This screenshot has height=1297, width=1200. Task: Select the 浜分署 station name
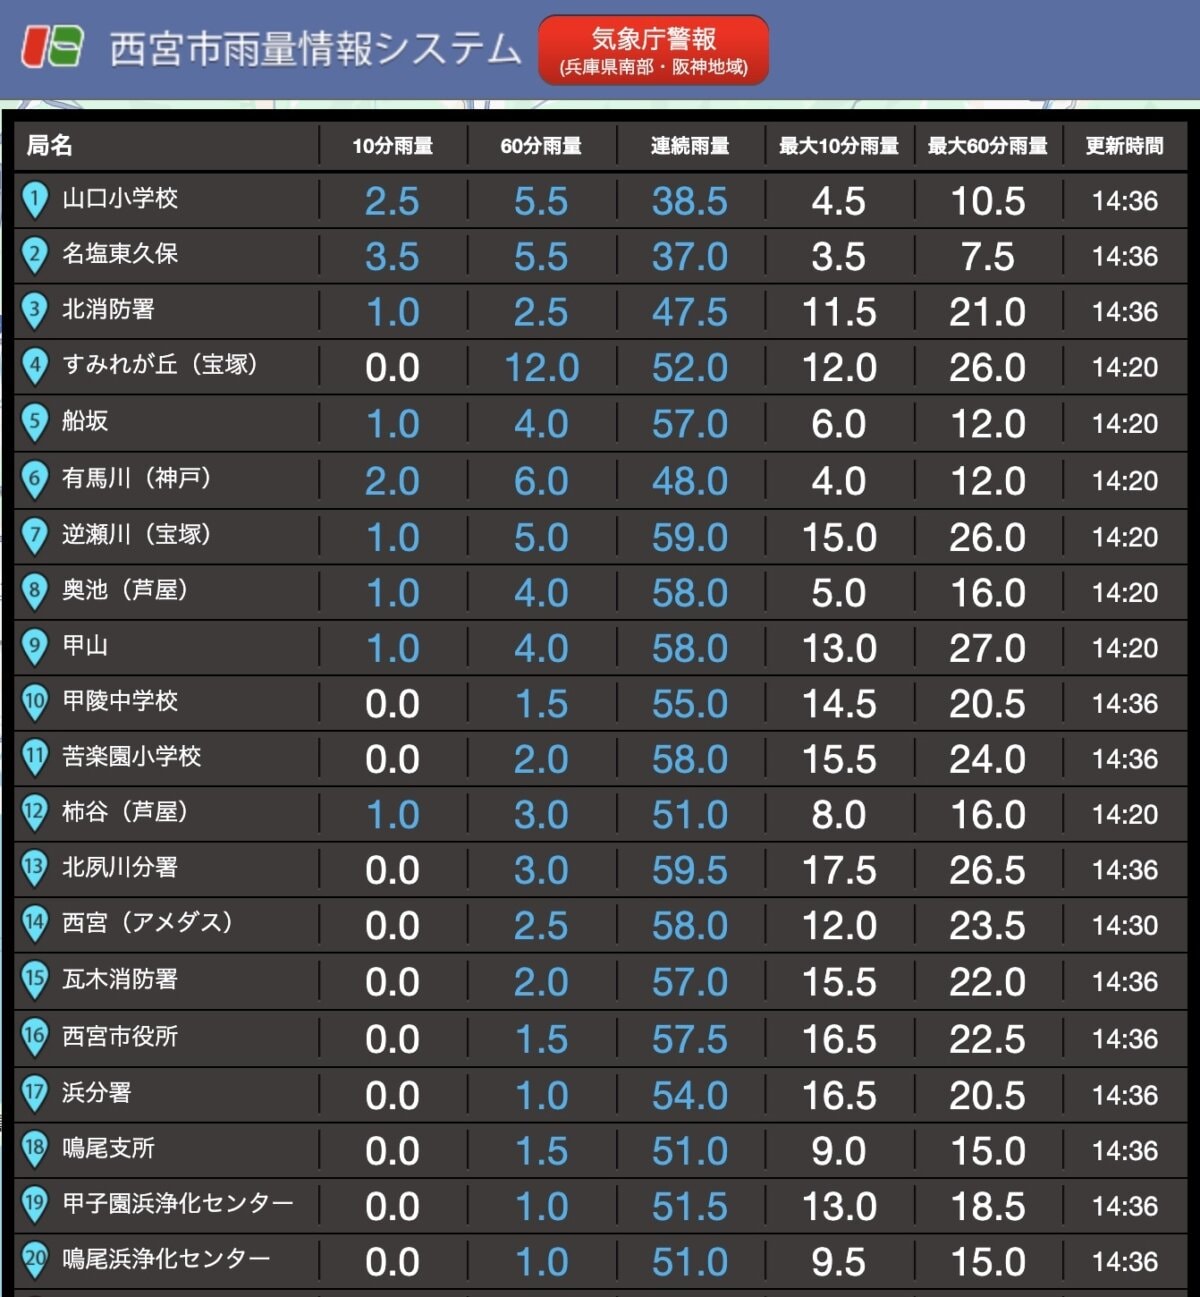click(97, 1092)
